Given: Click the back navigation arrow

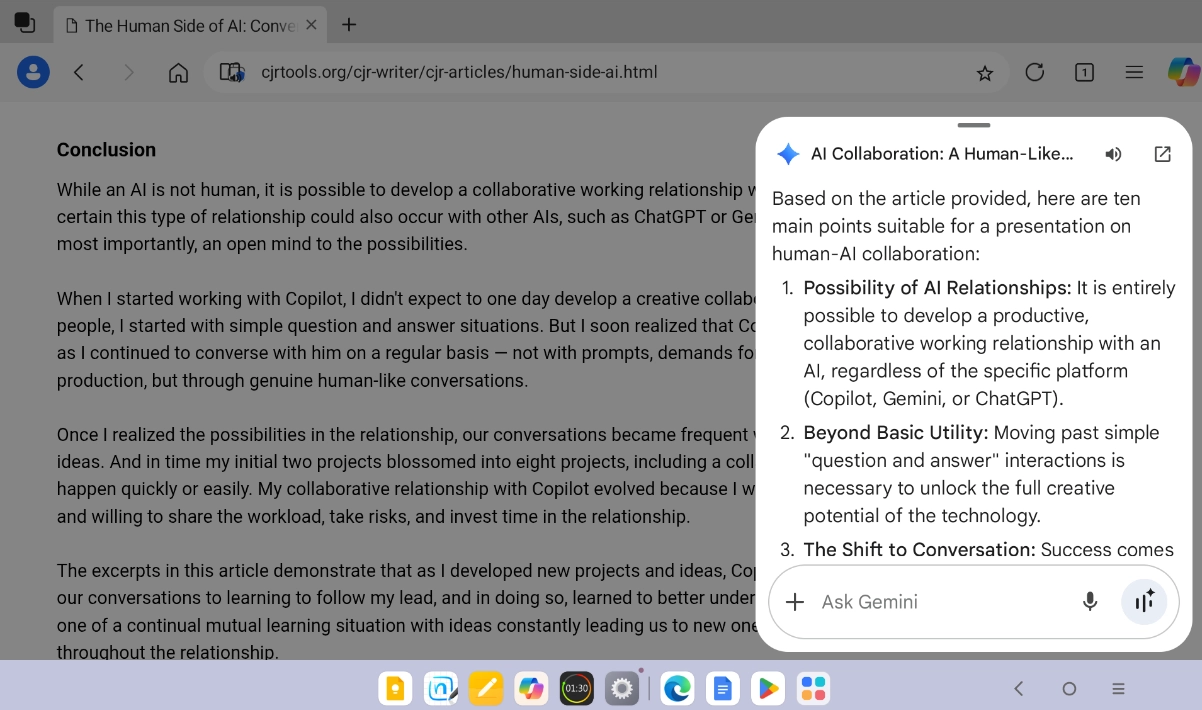Looking at the screenshot, I should point(79,72).
